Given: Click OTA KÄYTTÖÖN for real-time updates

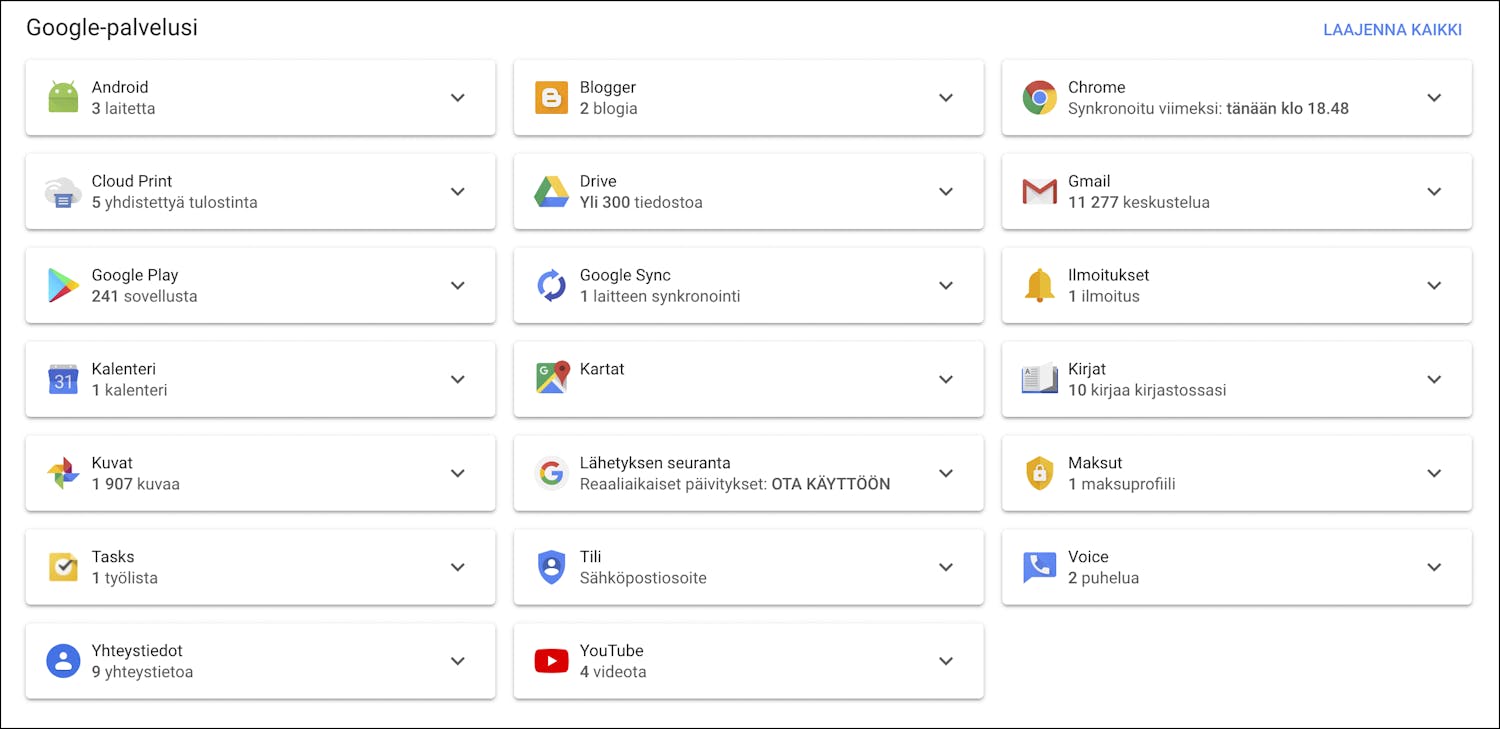Looking at the screenshot, I should [x=831, y=484].
